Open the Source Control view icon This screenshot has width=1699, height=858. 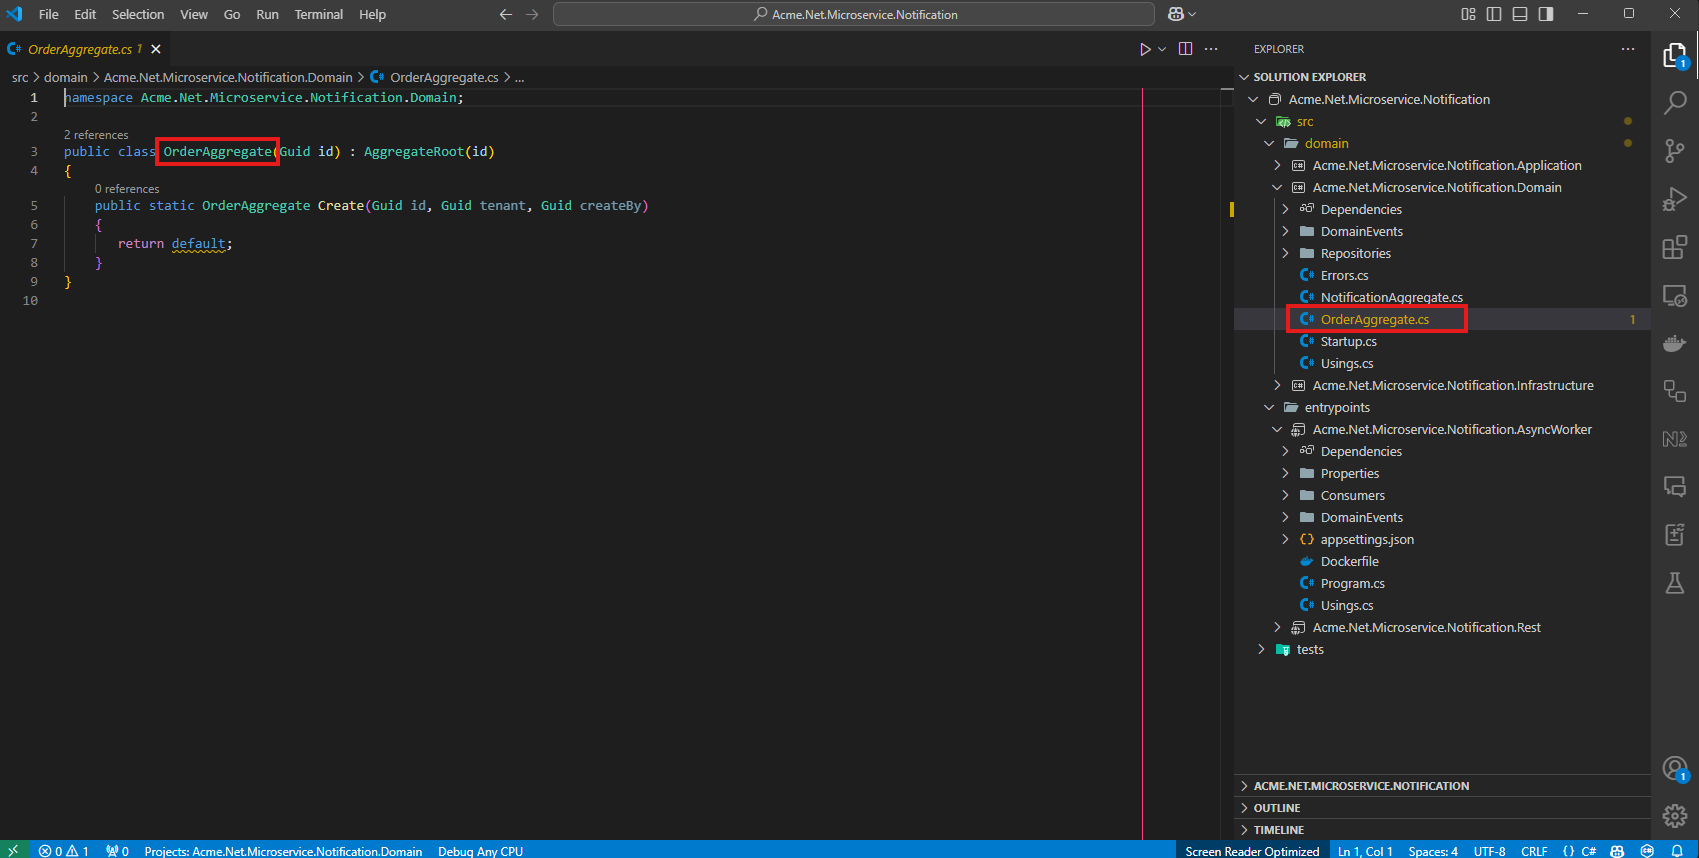click(x=1675, y=151)
